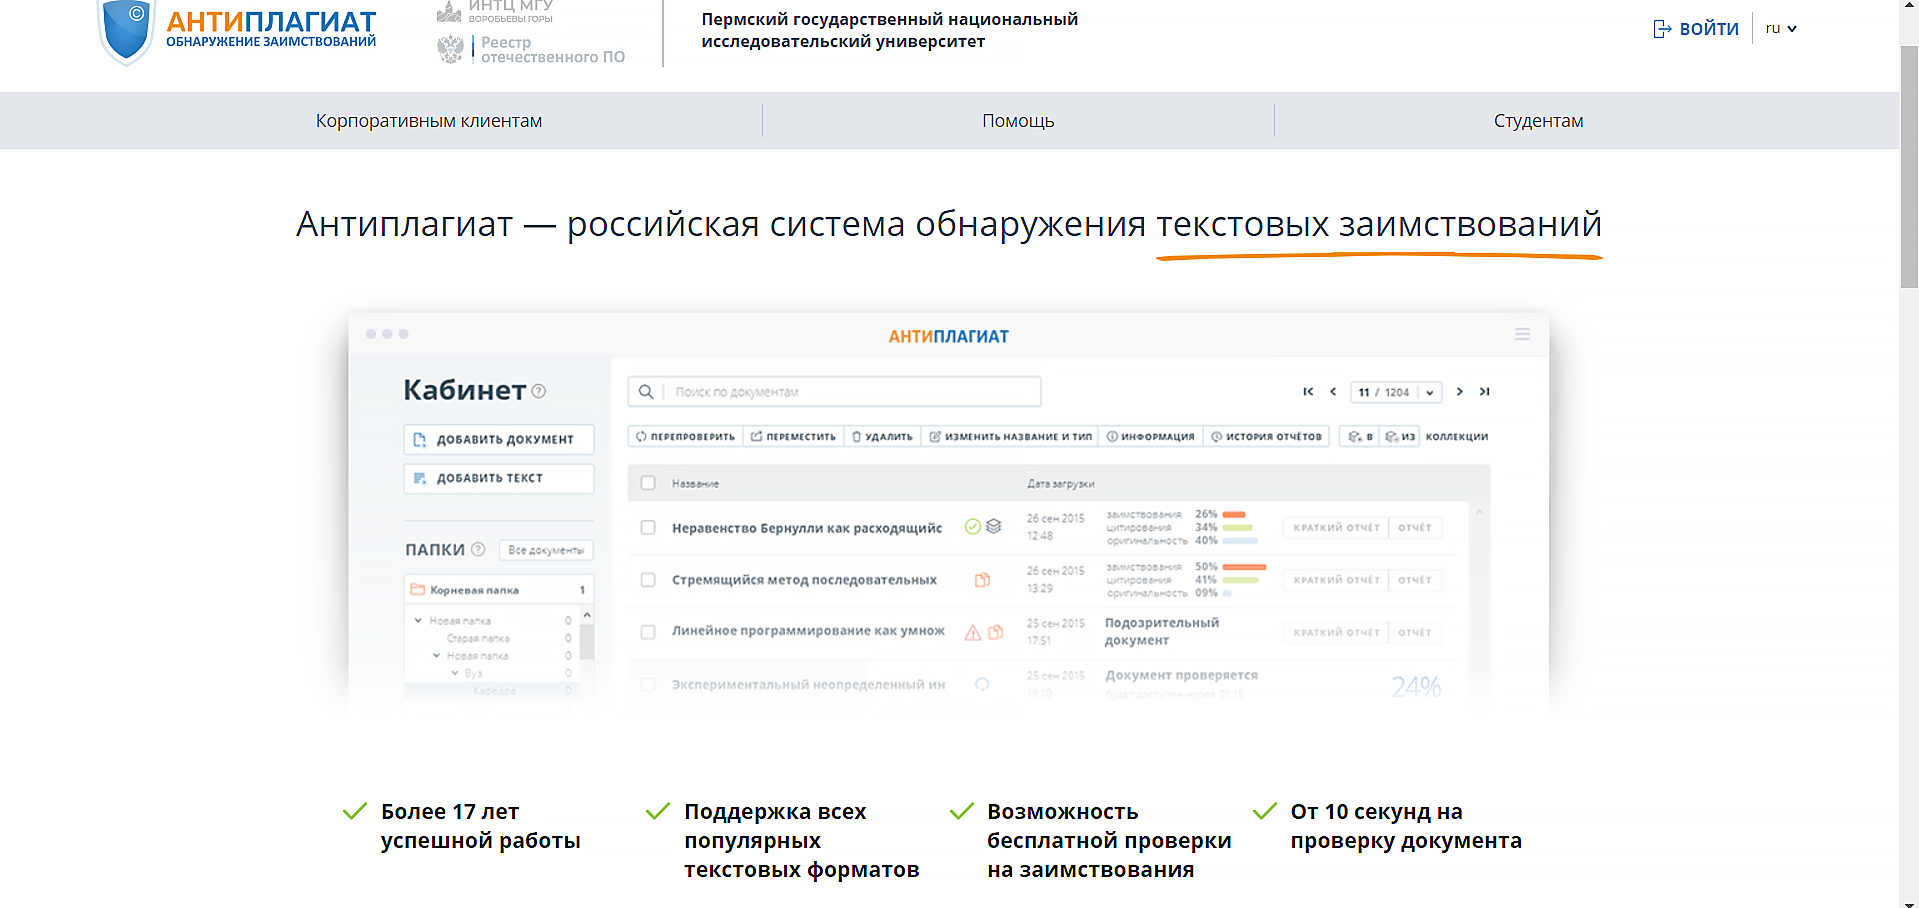This screenshot has width=1919, height=908.
Task: Click Подозрительный документ status text
Action: click(1162, 632)
